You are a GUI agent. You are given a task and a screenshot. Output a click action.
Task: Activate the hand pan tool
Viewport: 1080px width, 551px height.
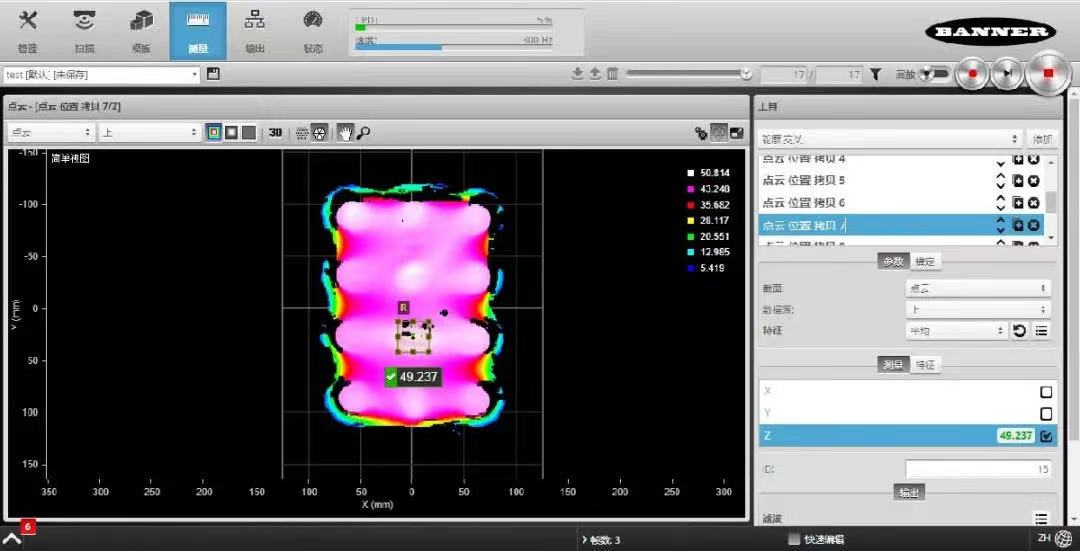coord(345,133)
